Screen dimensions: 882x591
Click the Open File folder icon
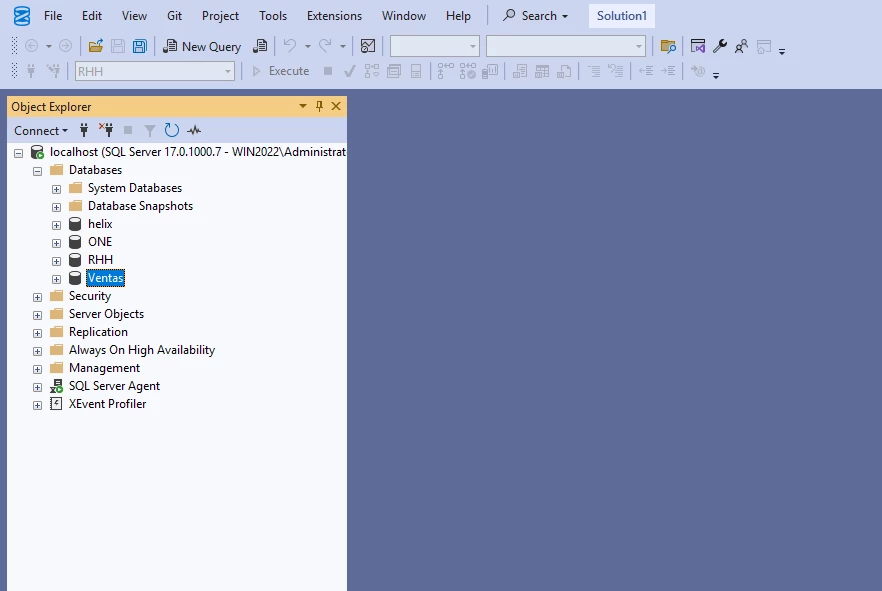click(96, 46)
